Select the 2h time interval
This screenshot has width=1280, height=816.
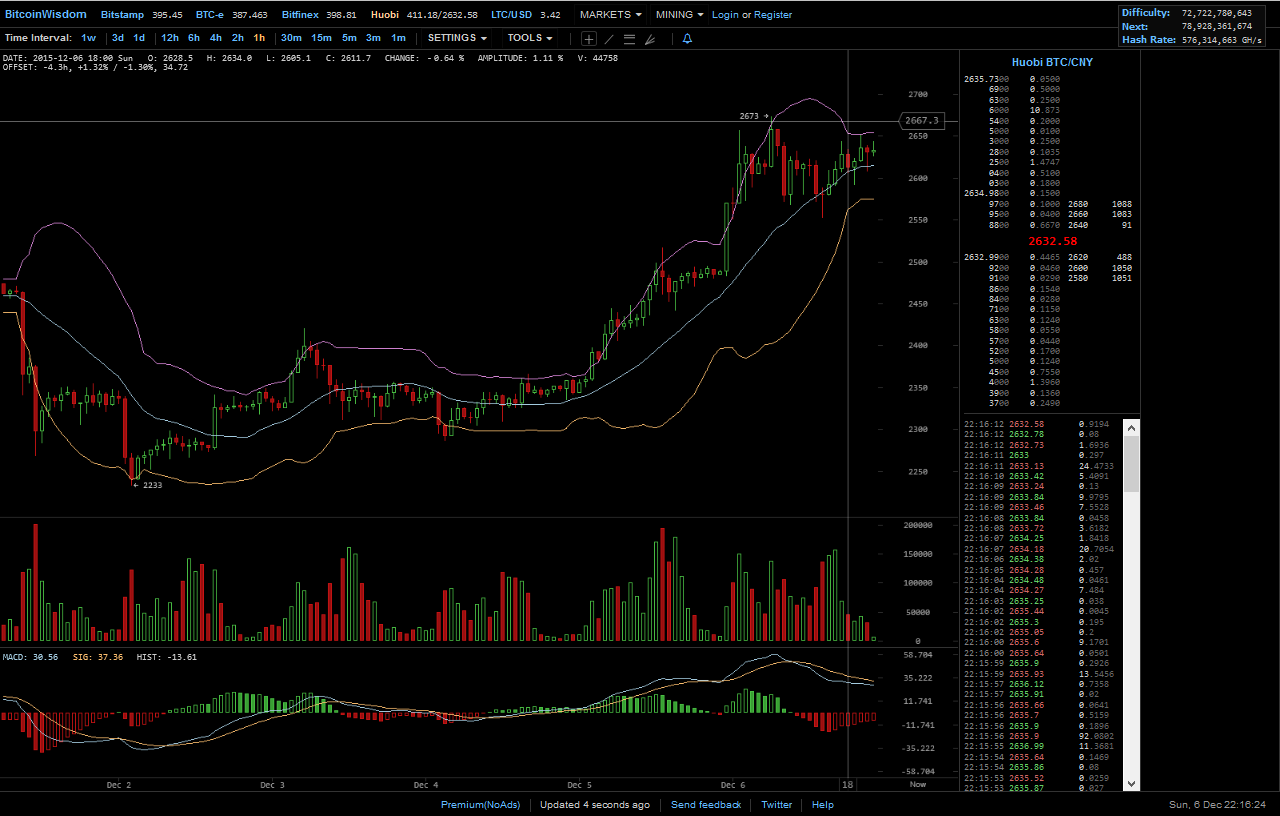238,38
